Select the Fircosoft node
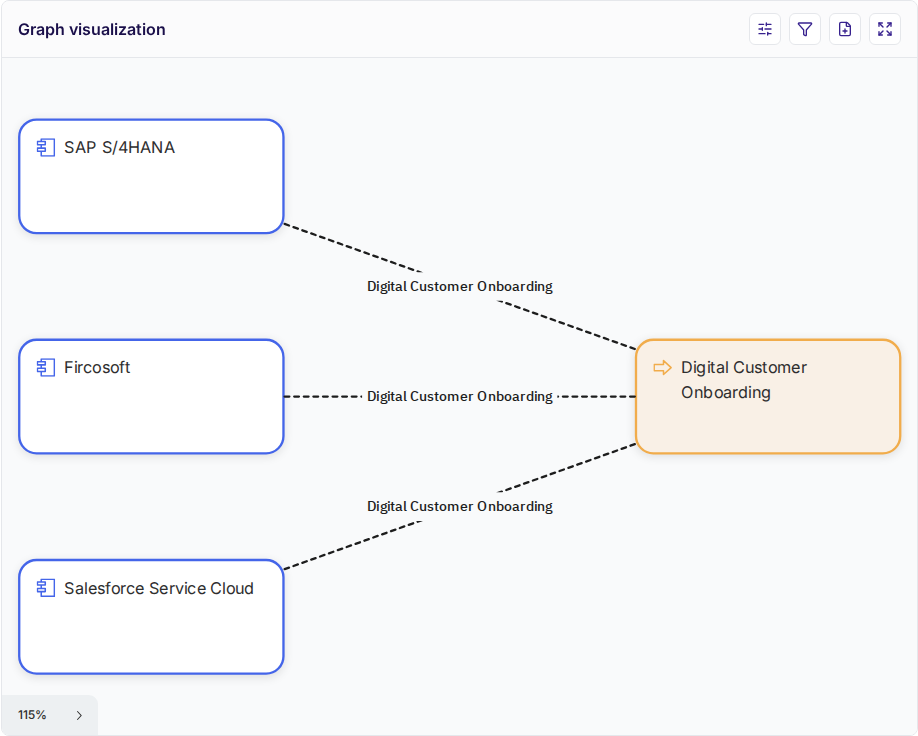918x736 pixels. coord(151,396)
